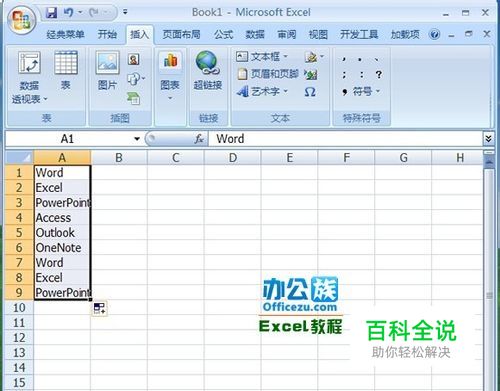Switch to the 加载项 tab
500x391 pixels.
[x=405, y=34]
